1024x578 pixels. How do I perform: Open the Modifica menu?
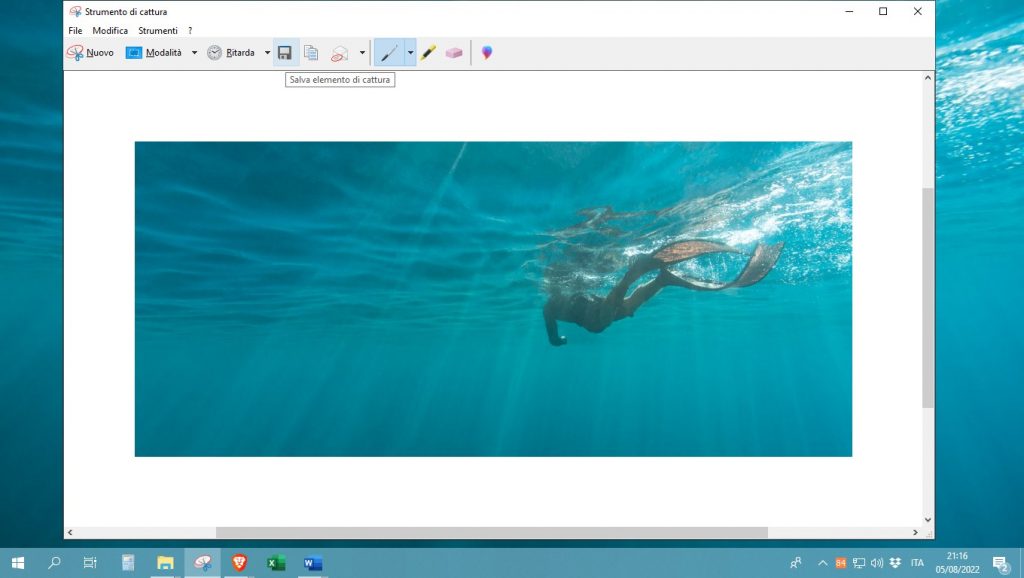[110, 31]
